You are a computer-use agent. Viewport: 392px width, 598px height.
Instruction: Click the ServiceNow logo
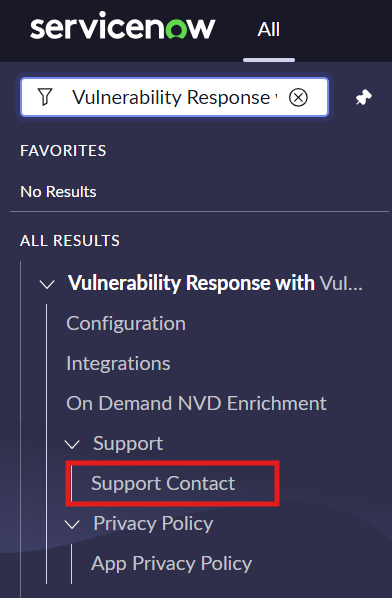point(123,27)
